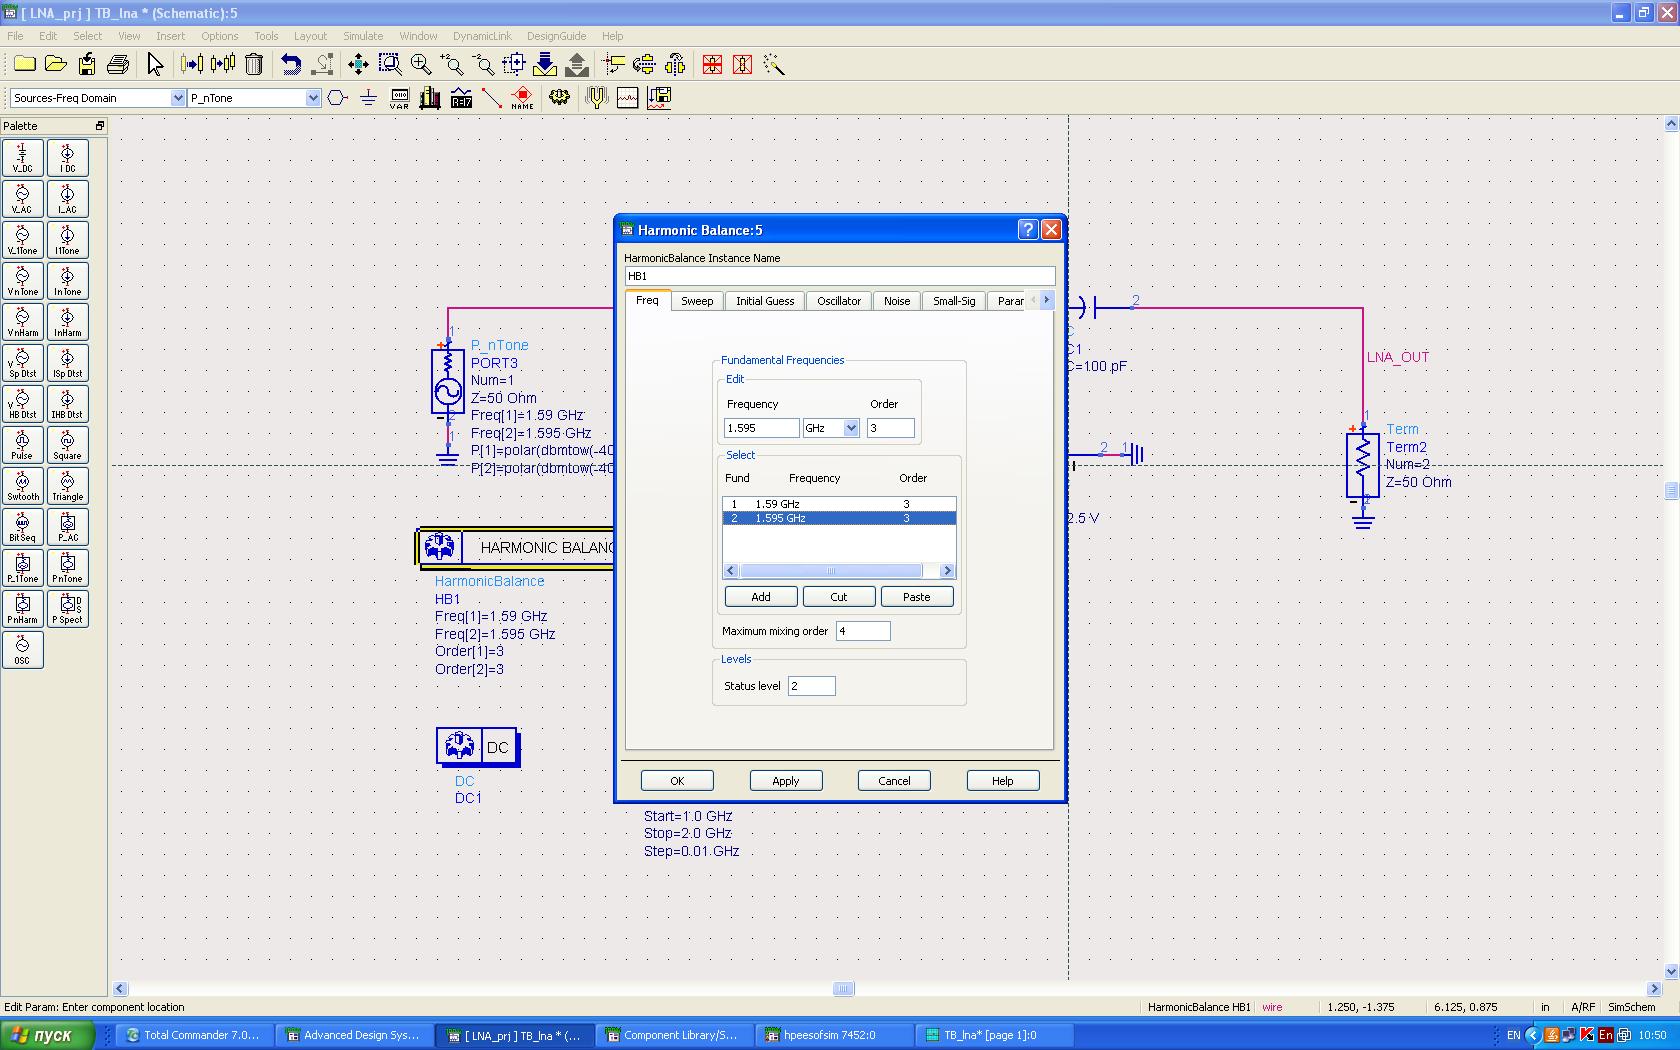This screenshot has height=1050, width=1680.
Task: Expand the P_nTone component history dropdown
Action: pyautogui.click(x=313, y=98)
